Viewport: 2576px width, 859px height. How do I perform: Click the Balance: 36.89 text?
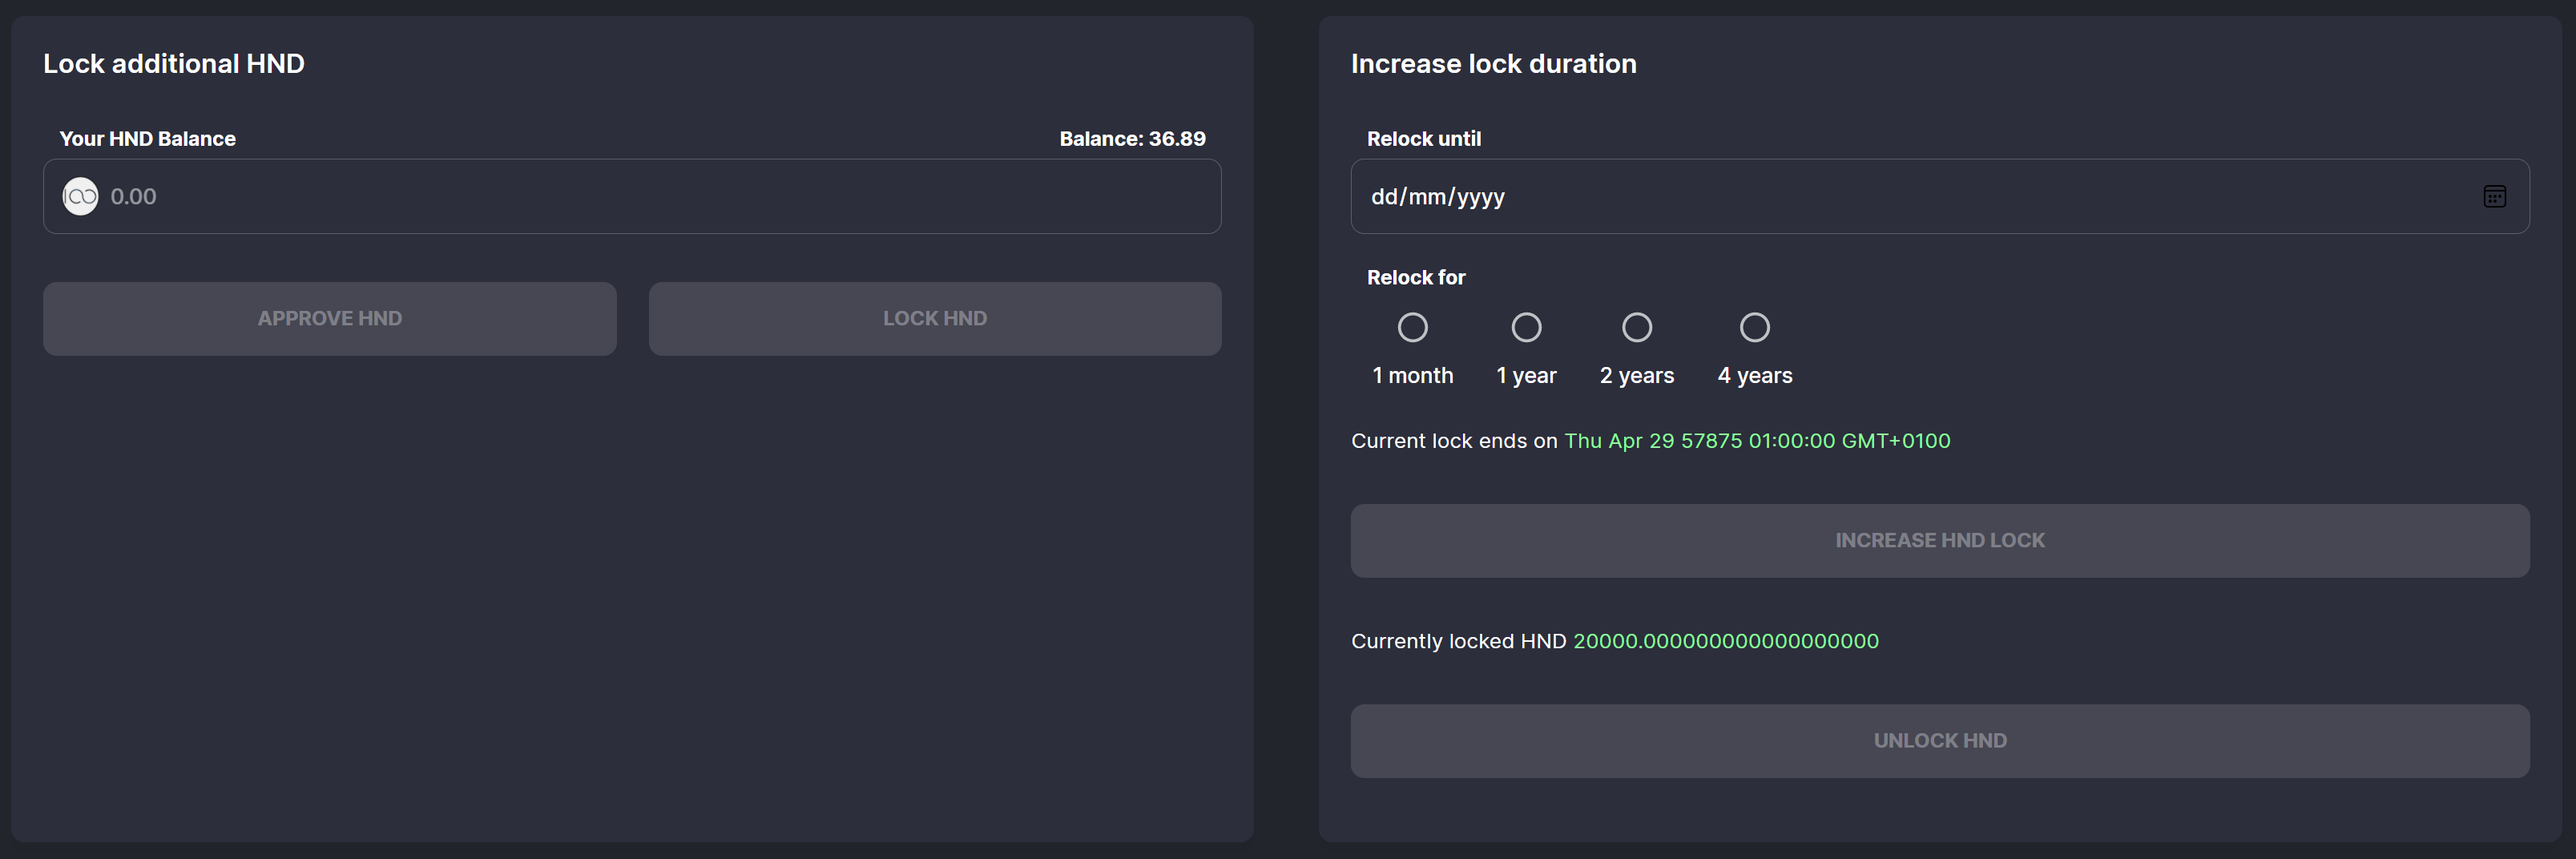pyautogui.click(x=1132, y=139)
